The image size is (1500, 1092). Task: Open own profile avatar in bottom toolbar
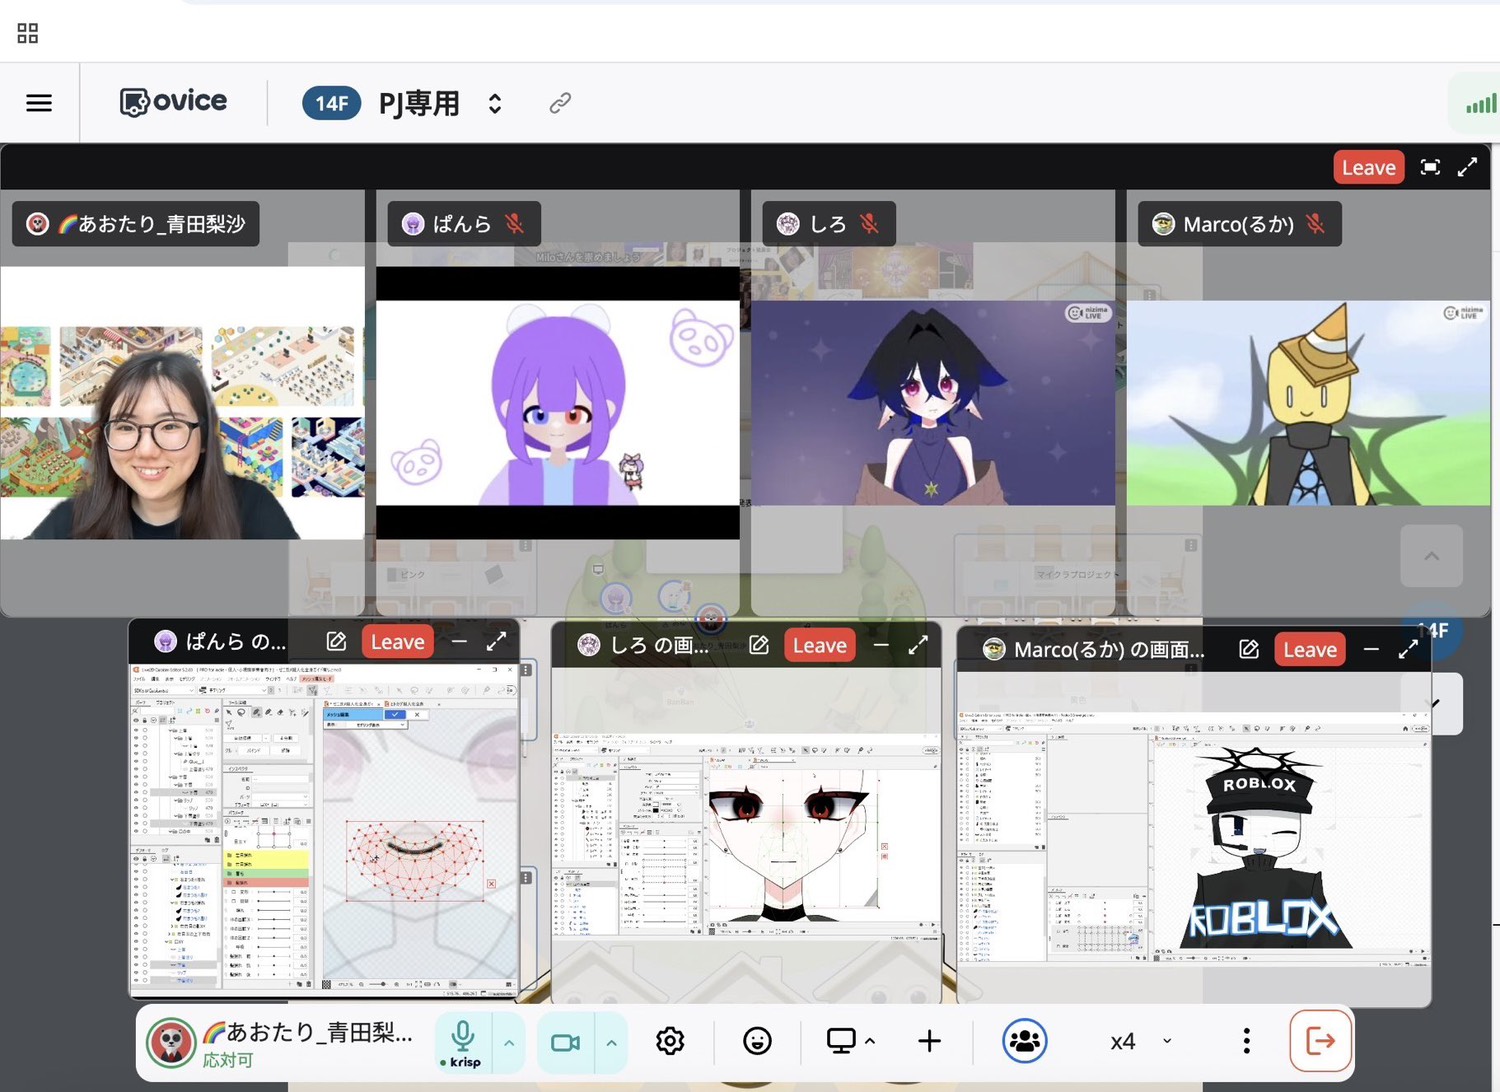tap(171, 1043)
